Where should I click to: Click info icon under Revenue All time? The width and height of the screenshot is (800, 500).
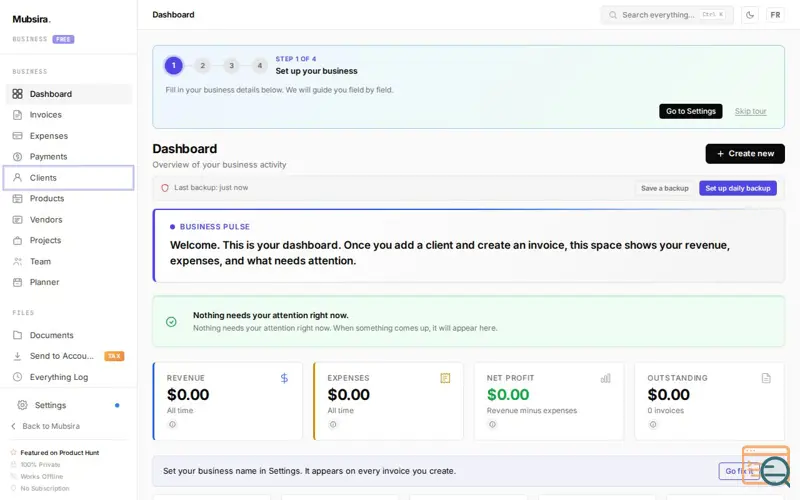[172, 424]
